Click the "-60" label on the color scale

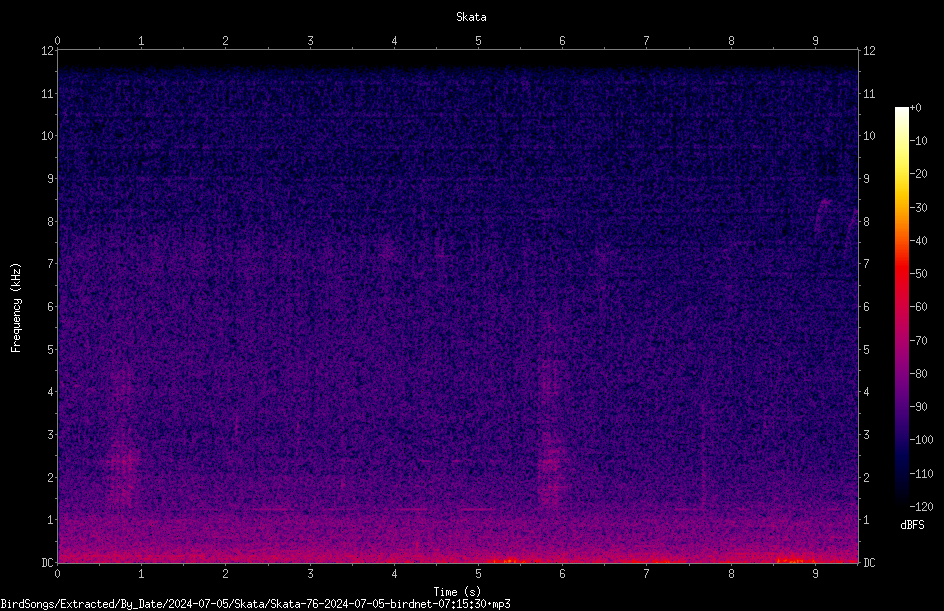pyautogui.click(x=919, y=307)
